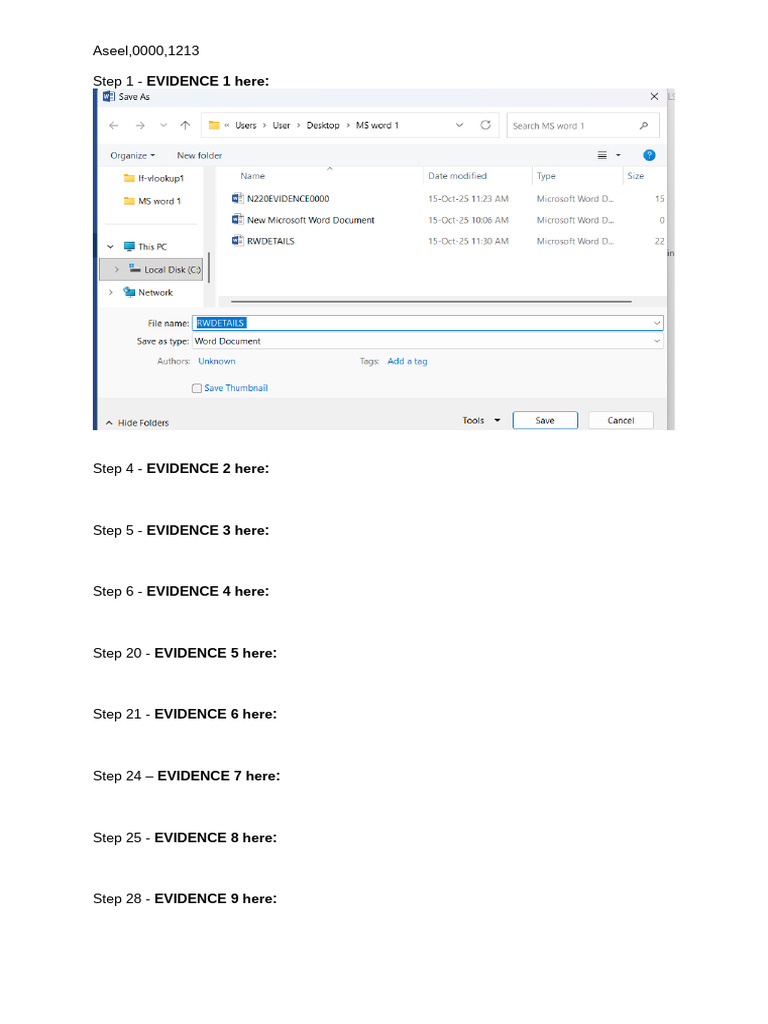Viewport: 768px width, 1024px height.
Task: Collapse the folders pane with Hide Folders
Action: click(137, 423)
